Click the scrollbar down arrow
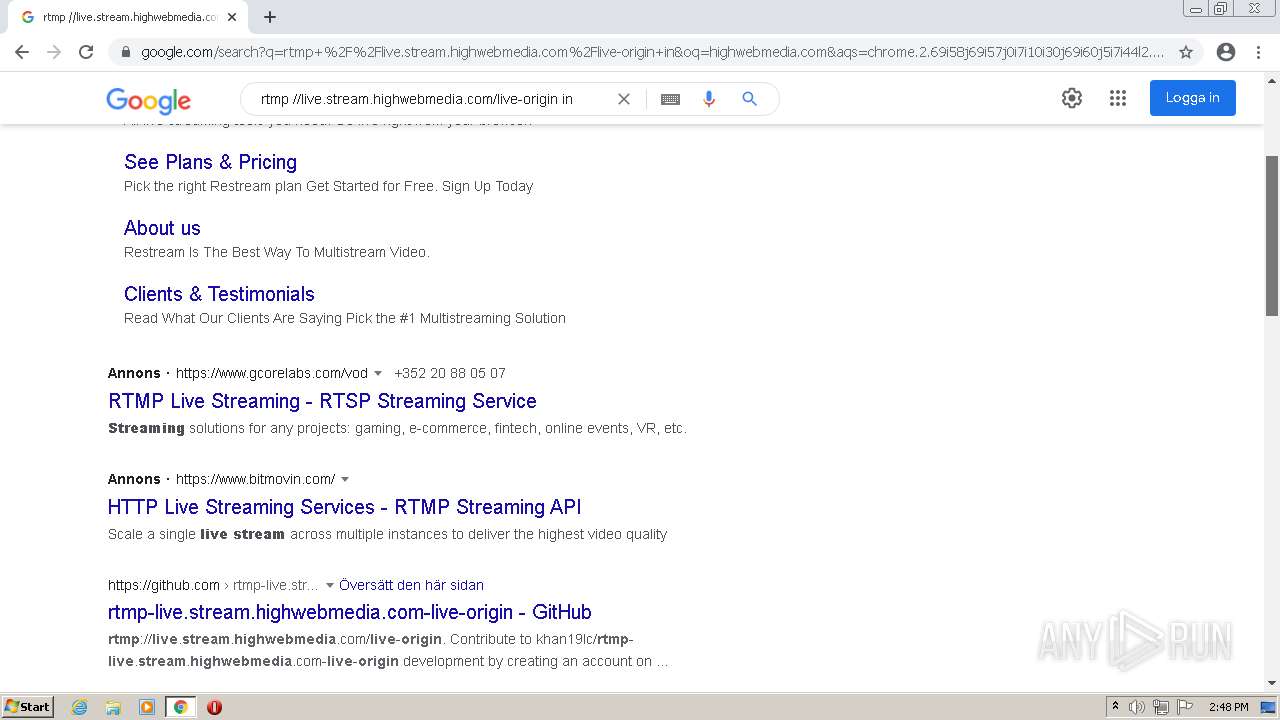1280x720 pixels. [1272, 683]
